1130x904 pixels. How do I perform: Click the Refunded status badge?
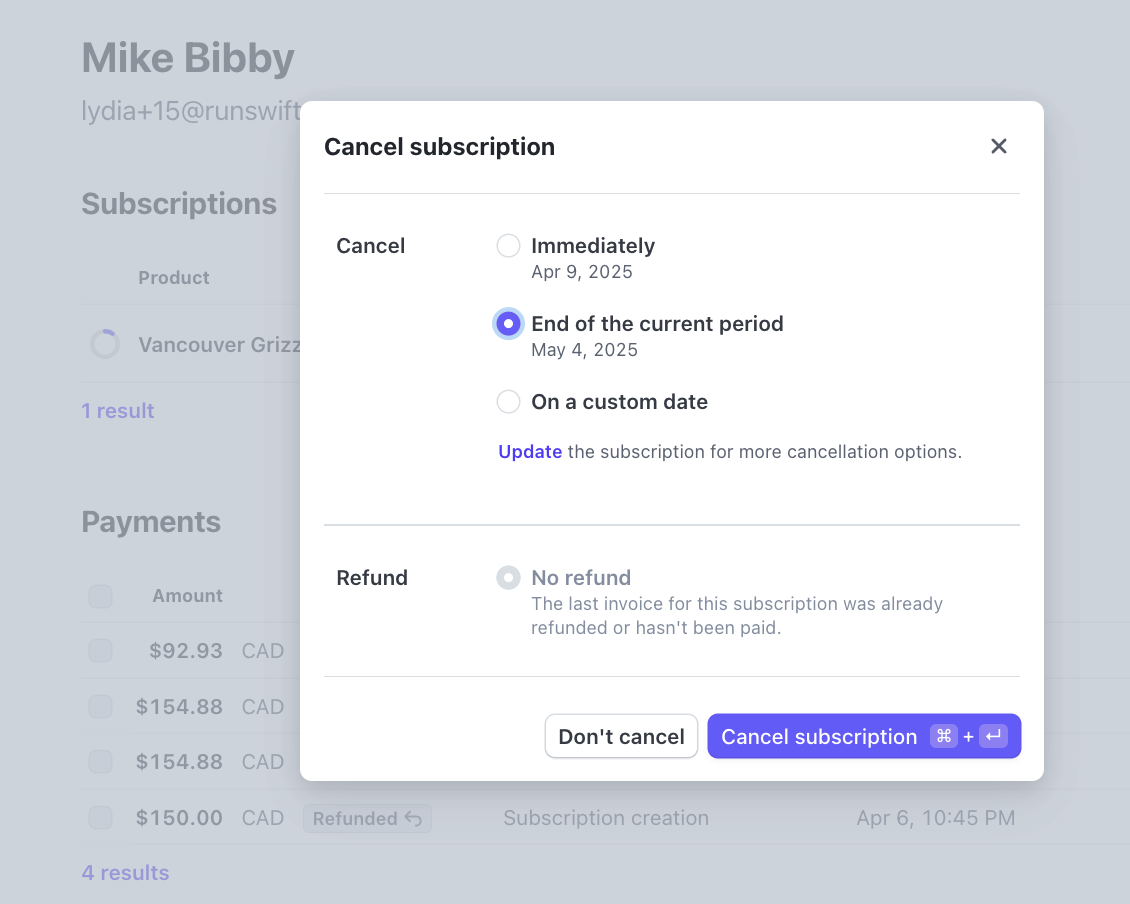tap(356, 819)
